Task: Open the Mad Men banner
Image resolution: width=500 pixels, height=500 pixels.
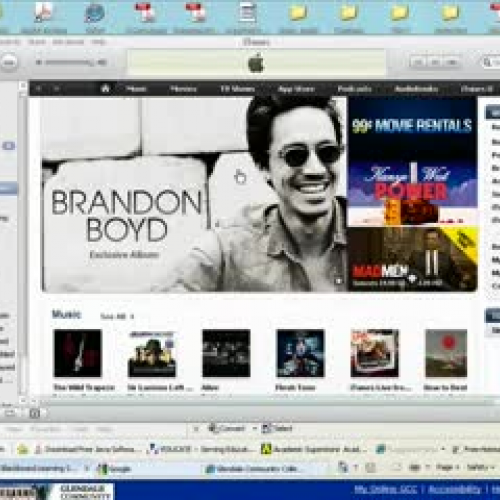Action: tap(413, 259)
